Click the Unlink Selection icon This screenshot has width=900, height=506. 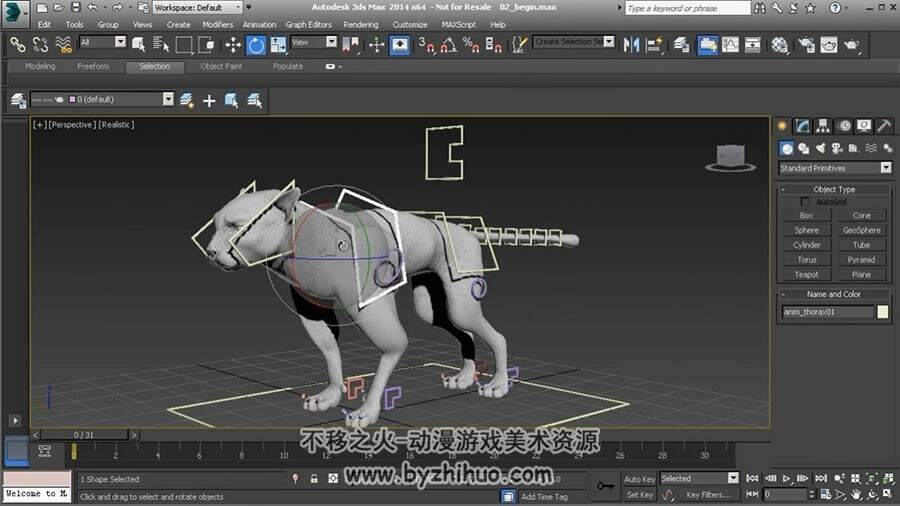(40, 44)
